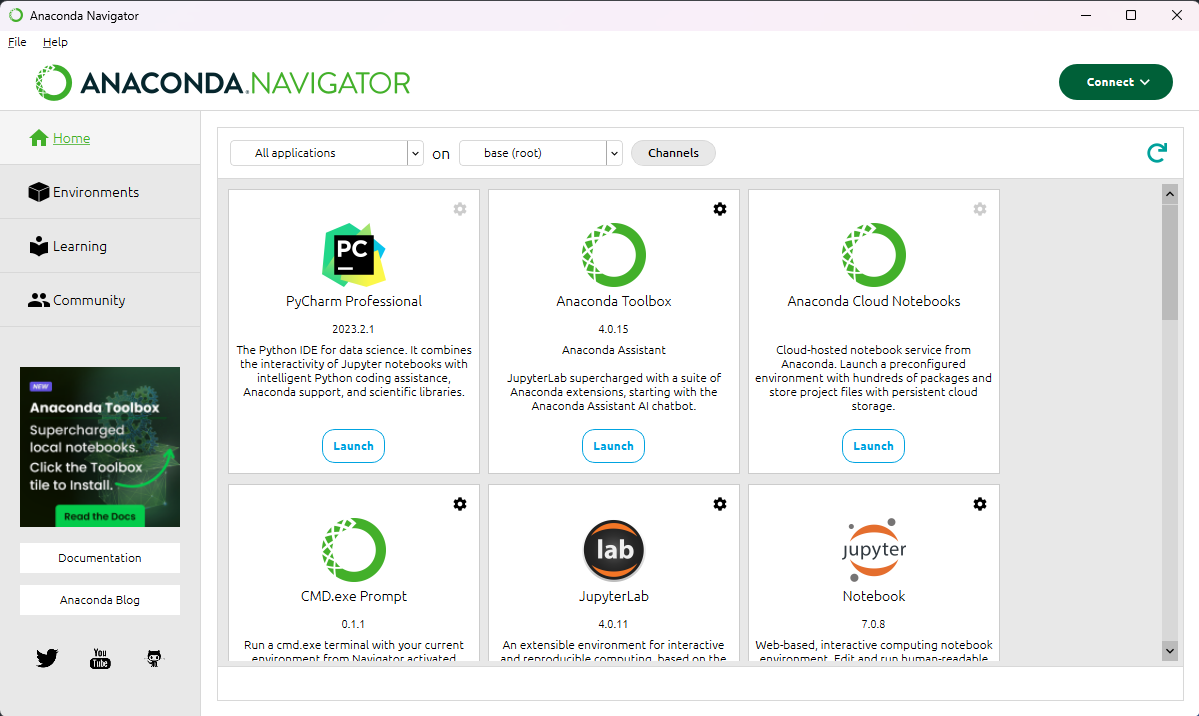Switch to the Community tab

(100, 301)
